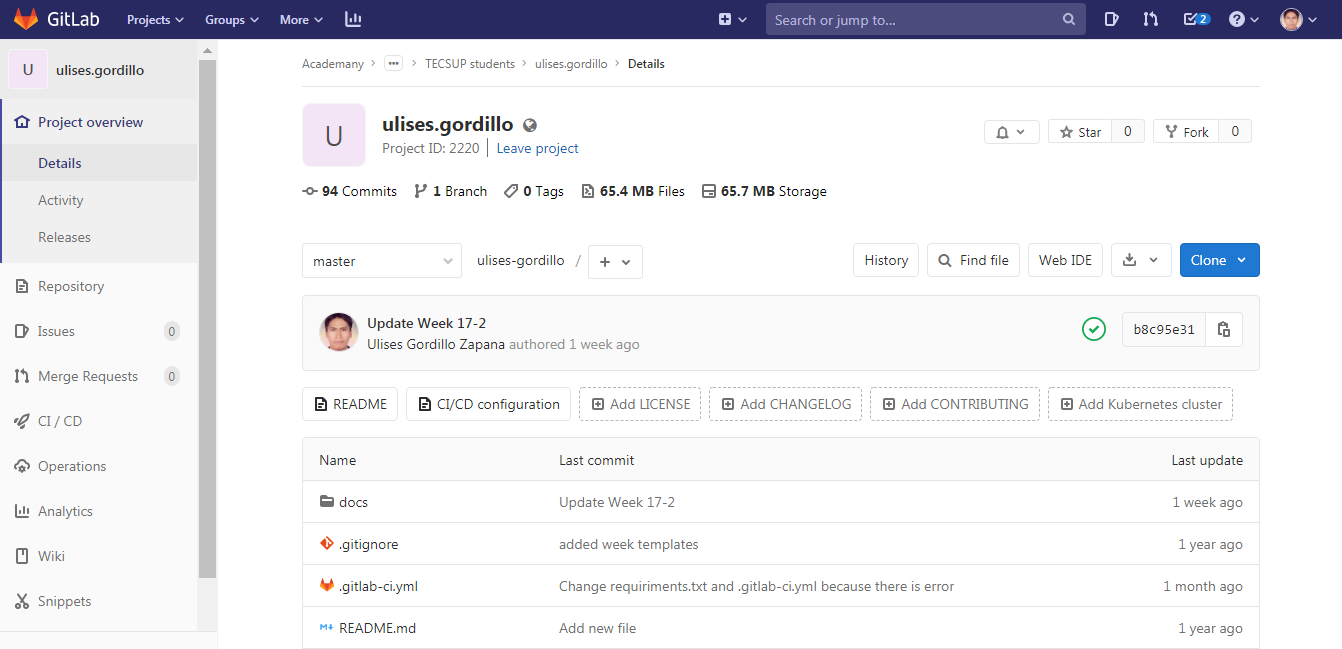
Task: Open To-Do list icon with badge 2
Action: point(1196,19)
